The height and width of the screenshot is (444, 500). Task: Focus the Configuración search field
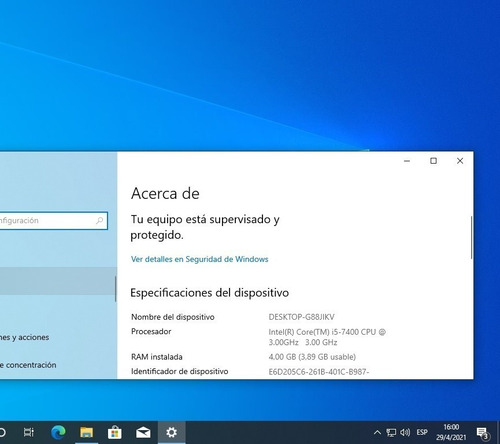[53, 220]
